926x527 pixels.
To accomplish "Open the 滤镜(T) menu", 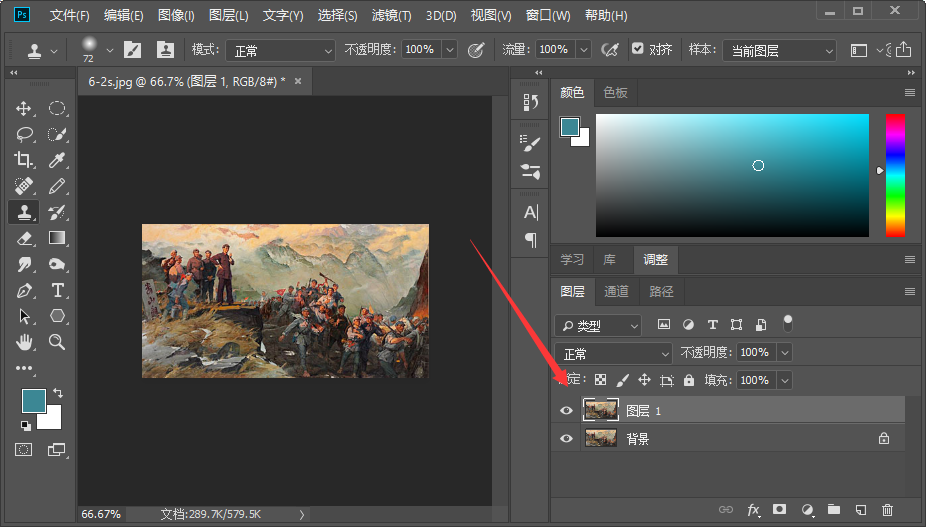I will point(392,15).
